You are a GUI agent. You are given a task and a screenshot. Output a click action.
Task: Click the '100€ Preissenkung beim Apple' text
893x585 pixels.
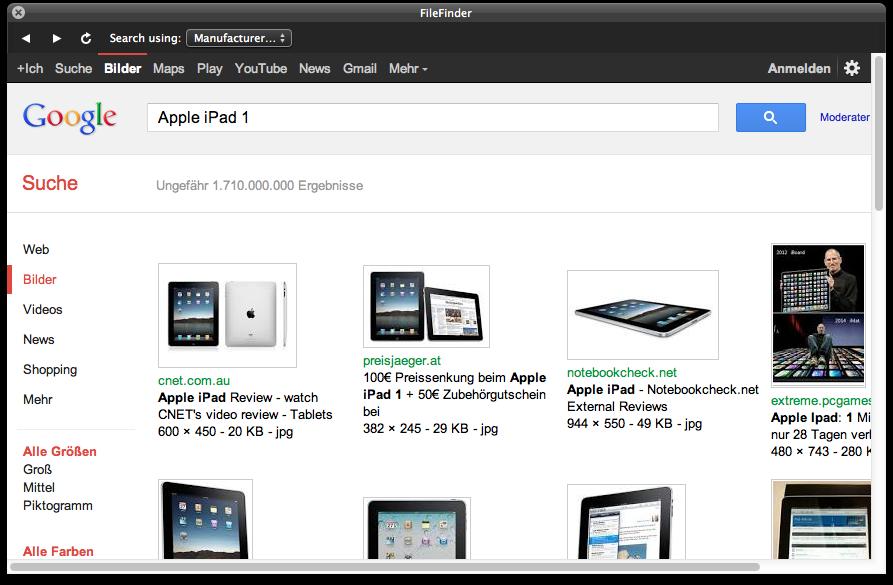pyautogui.click(x=454, y=378)
